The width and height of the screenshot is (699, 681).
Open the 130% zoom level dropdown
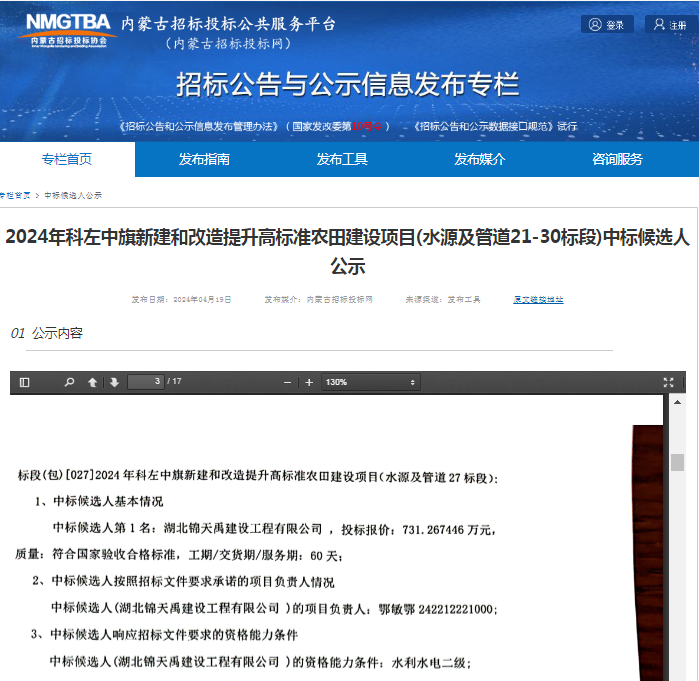(x=370, y=382)
